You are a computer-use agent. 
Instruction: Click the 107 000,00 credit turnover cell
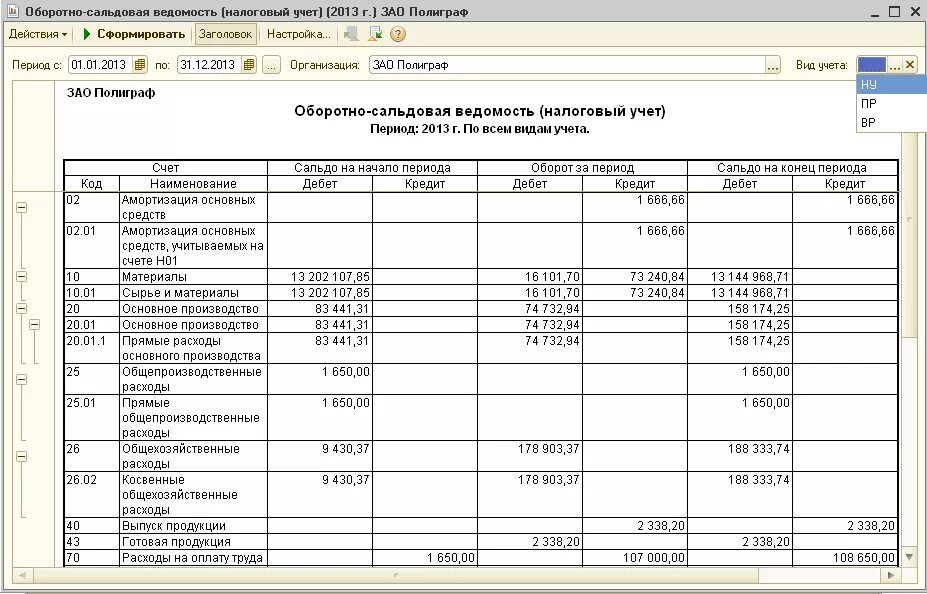(634, 557)
